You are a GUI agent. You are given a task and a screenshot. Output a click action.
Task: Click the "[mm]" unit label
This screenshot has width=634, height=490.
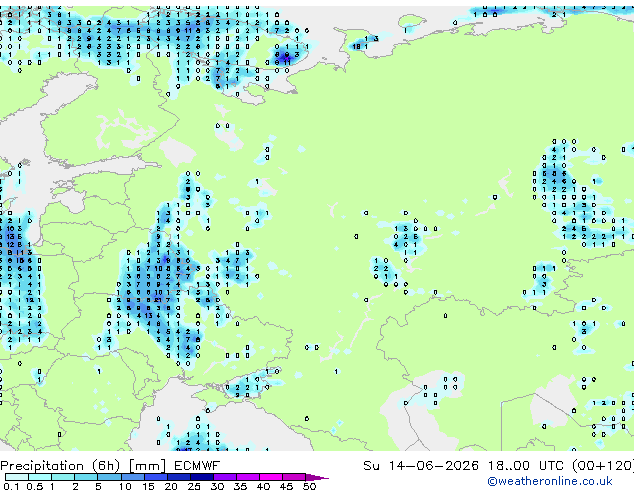(147, 466)
